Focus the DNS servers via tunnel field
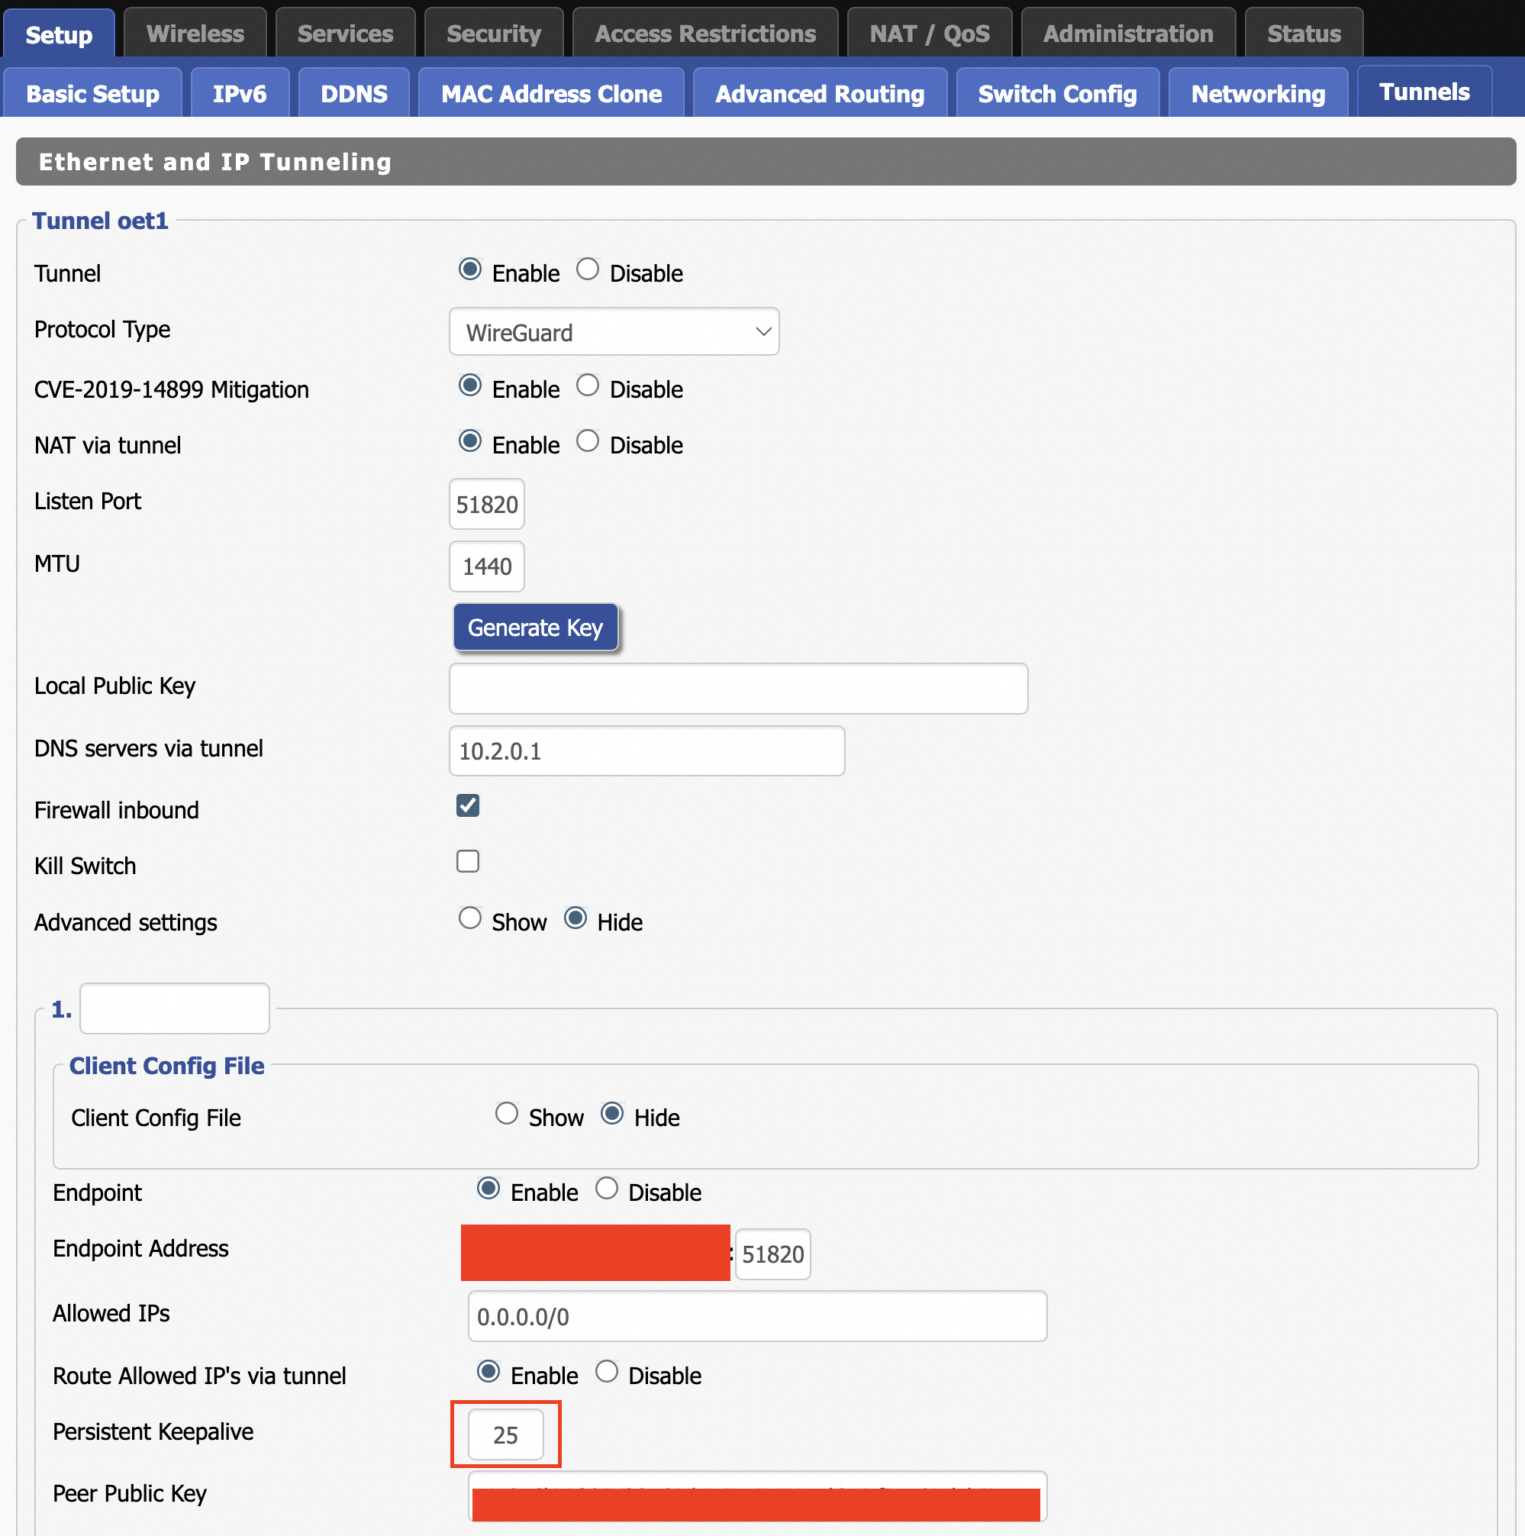 (x=646, y=751)
